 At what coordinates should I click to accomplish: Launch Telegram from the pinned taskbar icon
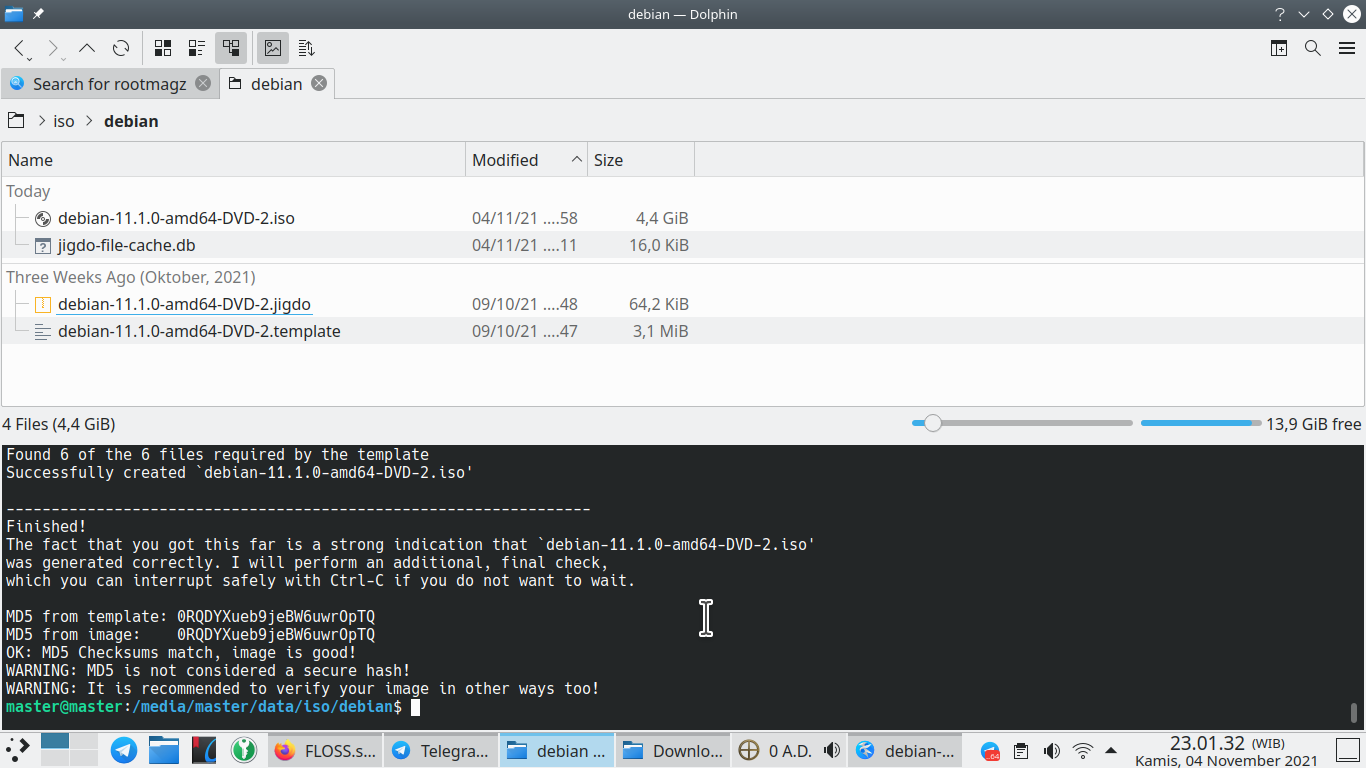point(124,750)
